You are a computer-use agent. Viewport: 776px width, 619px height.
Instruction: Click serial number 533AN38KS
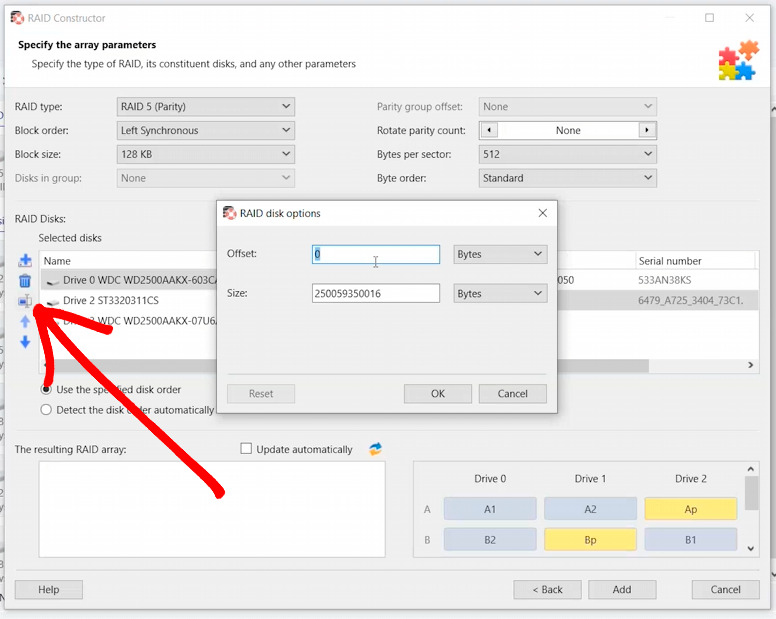click(x=664, y=280)
